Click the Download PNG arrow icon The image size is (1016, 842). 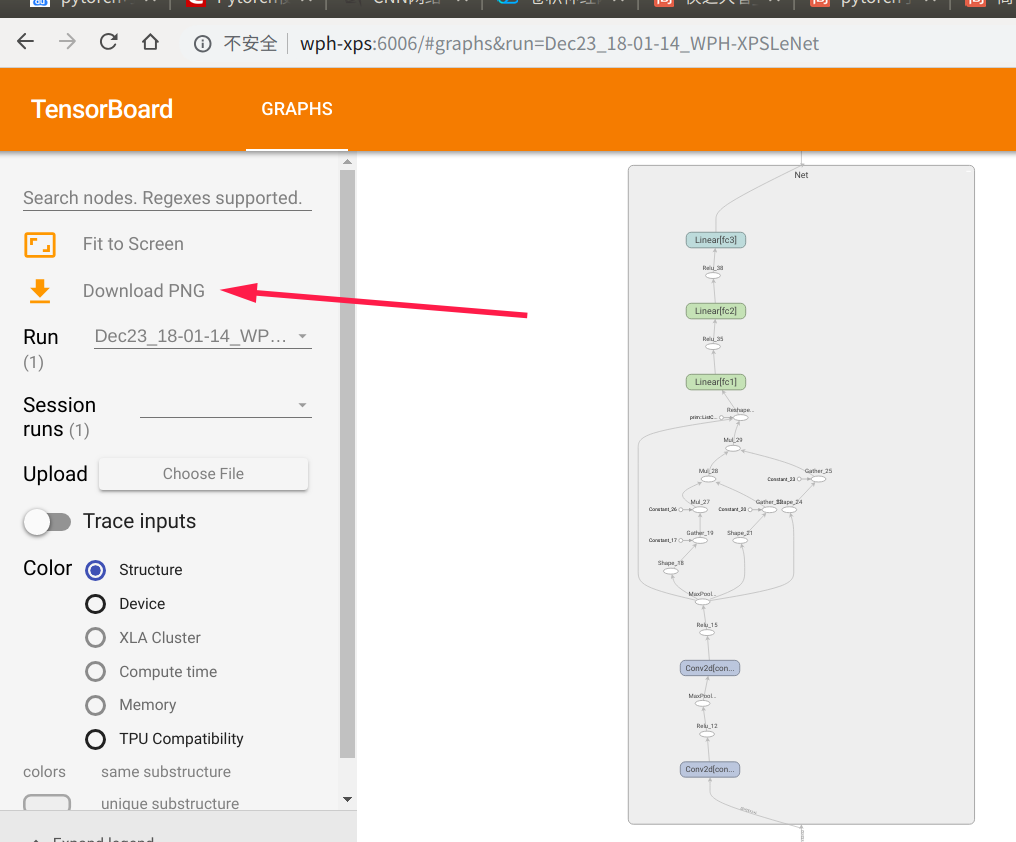[40, 291]
